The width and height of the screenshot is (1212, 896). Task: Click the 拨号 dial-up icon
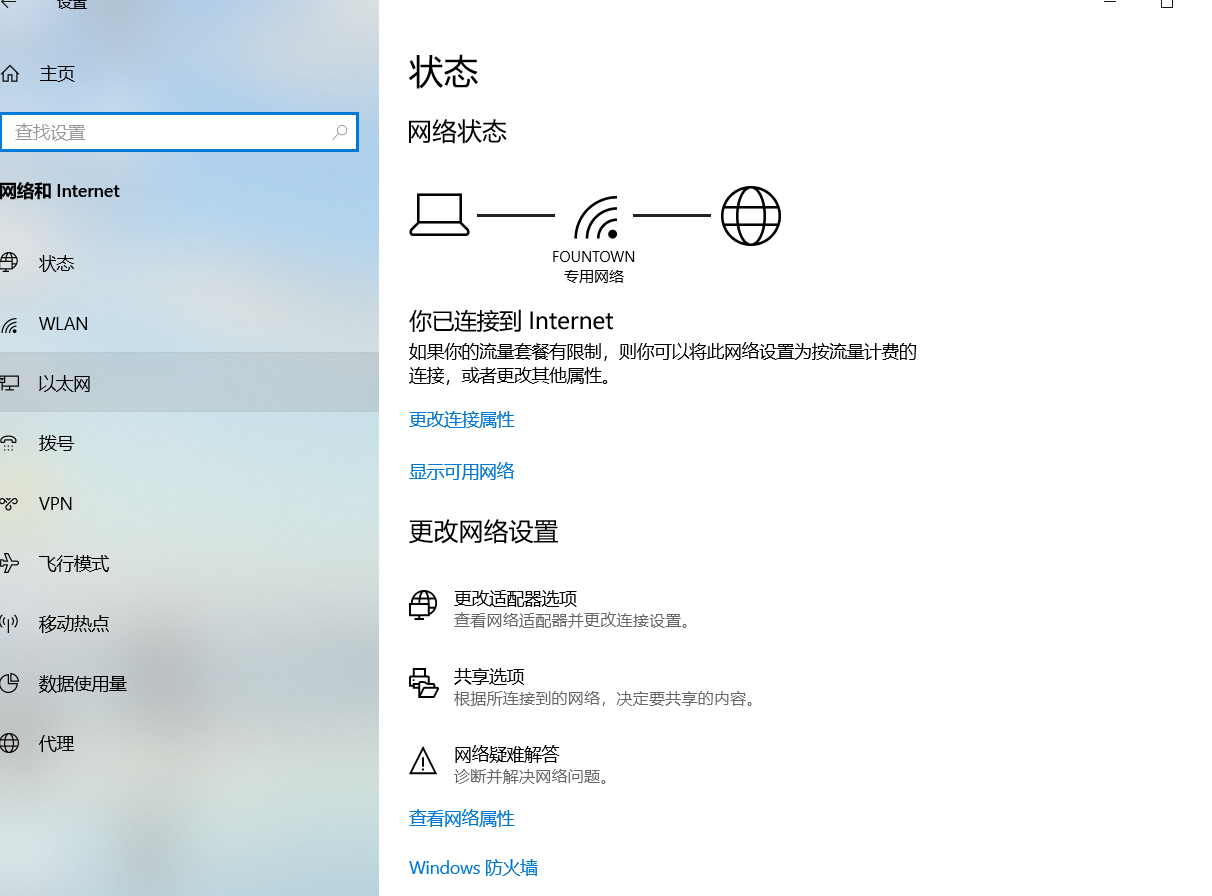[x=10, y=443]
